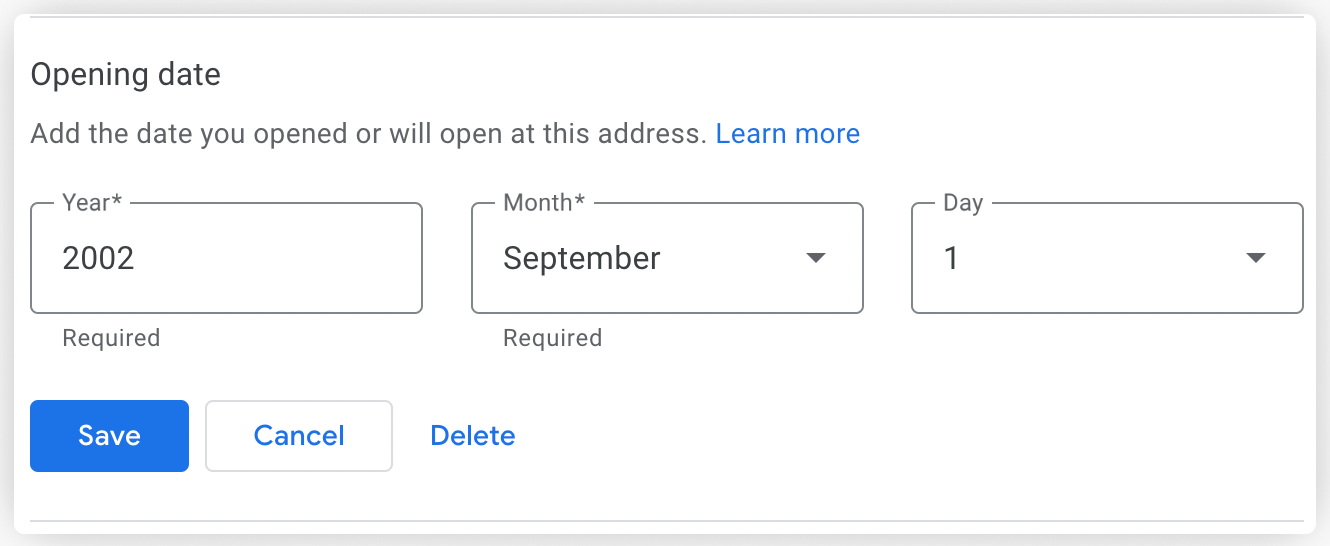
Task: Open the Month dropdown showing September
Action: [666, 258]
